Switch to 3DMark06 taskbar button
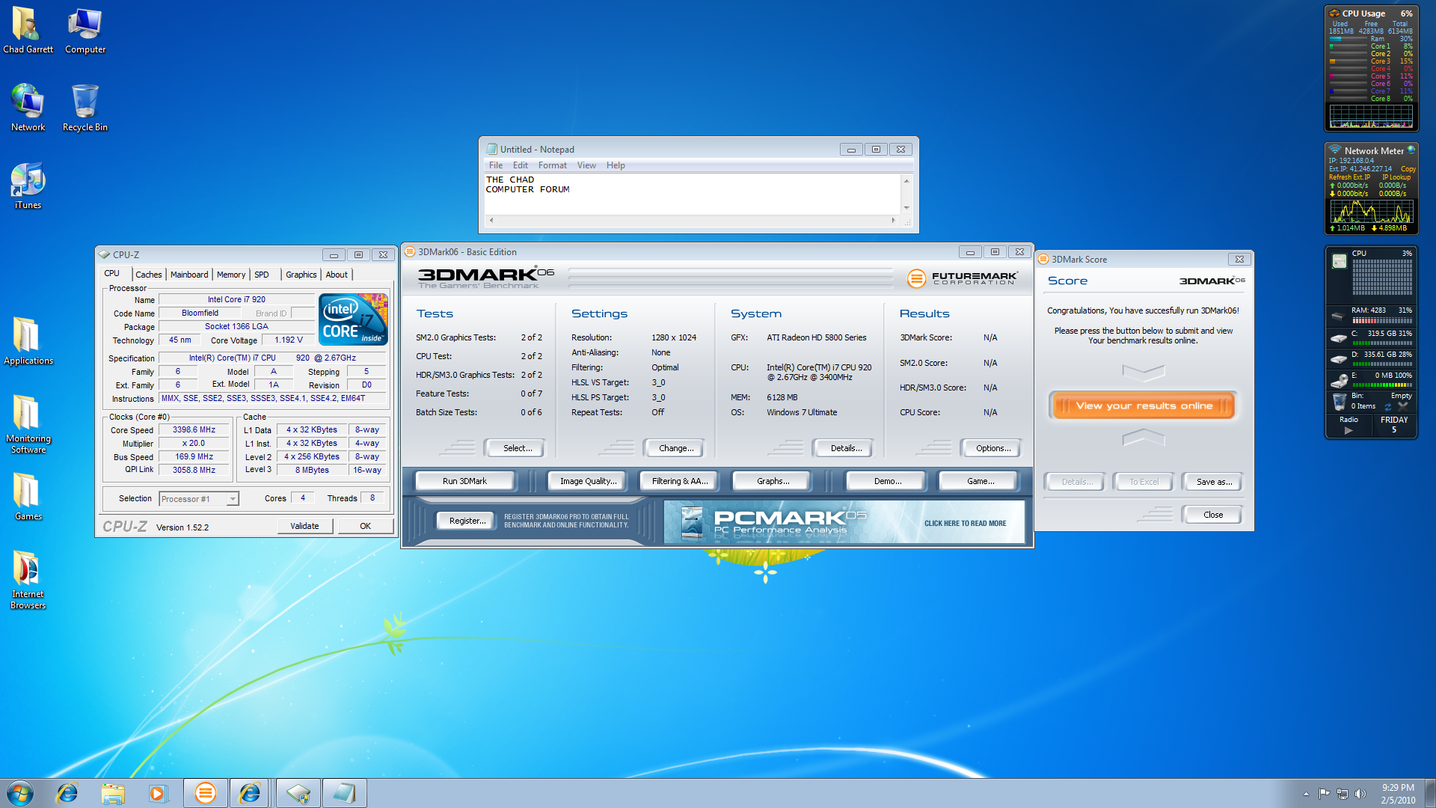 205,793
